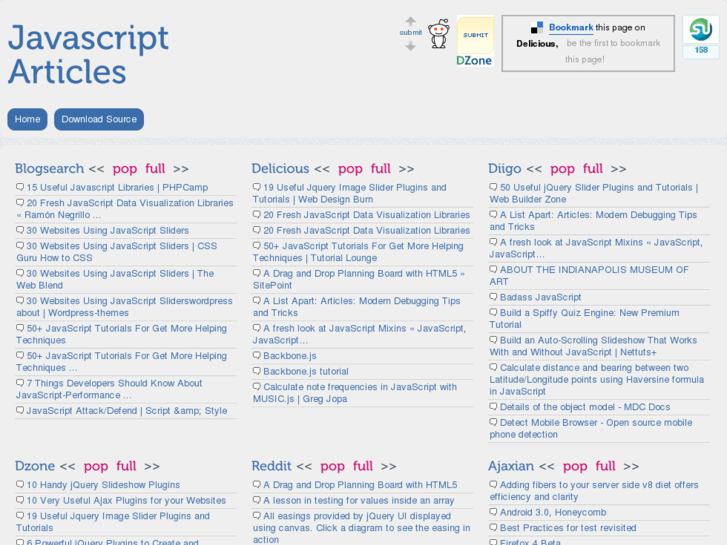Image resolution: width=727 pixels, height=545 pixels.
Task: Click the Download Source button
Action: pyautogui.click(x=99, y=119)
